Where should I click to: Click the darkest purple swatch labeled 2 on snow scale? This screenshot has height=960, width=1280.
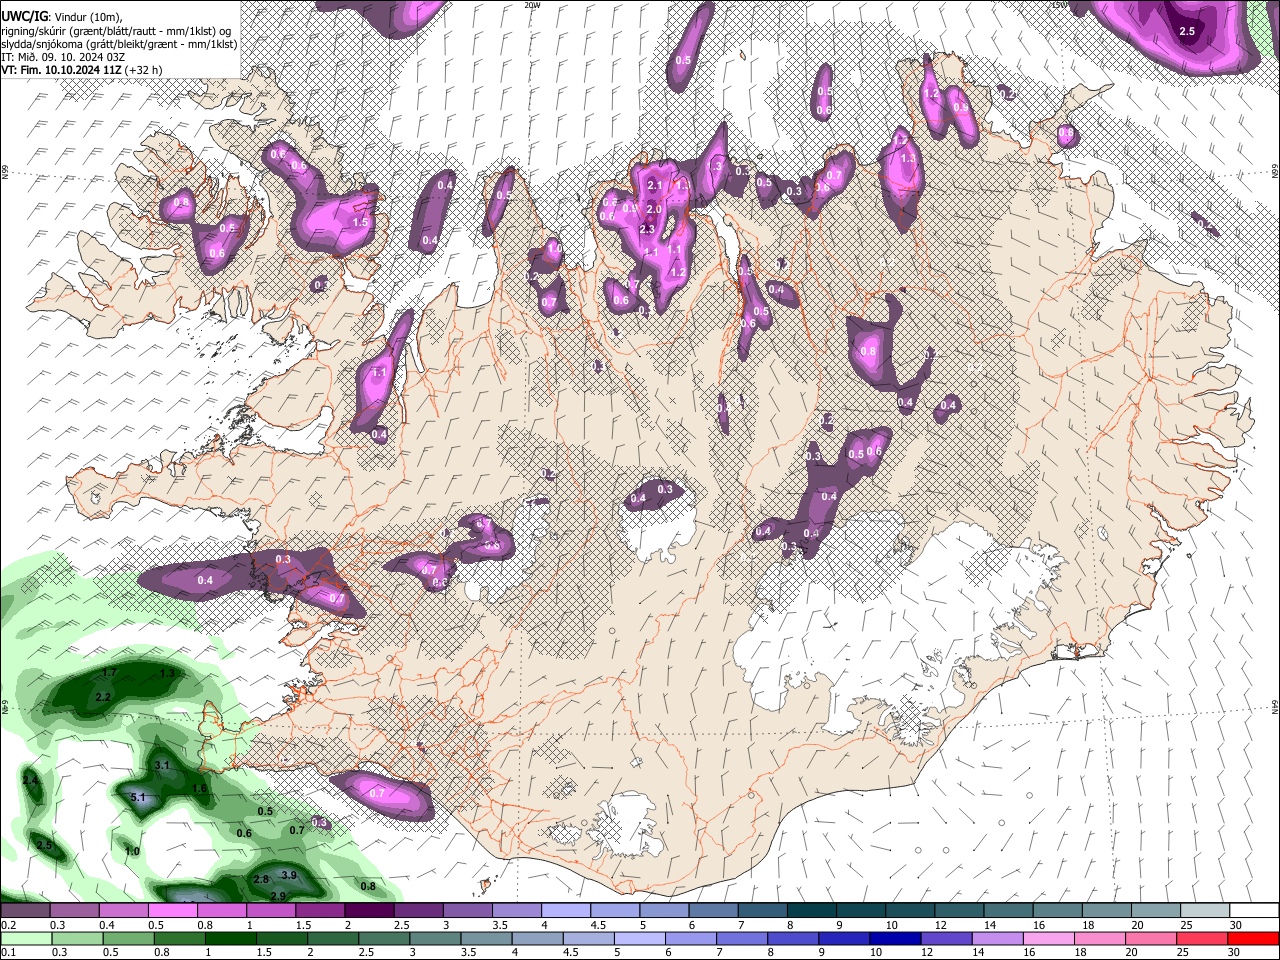pos(368,911)
